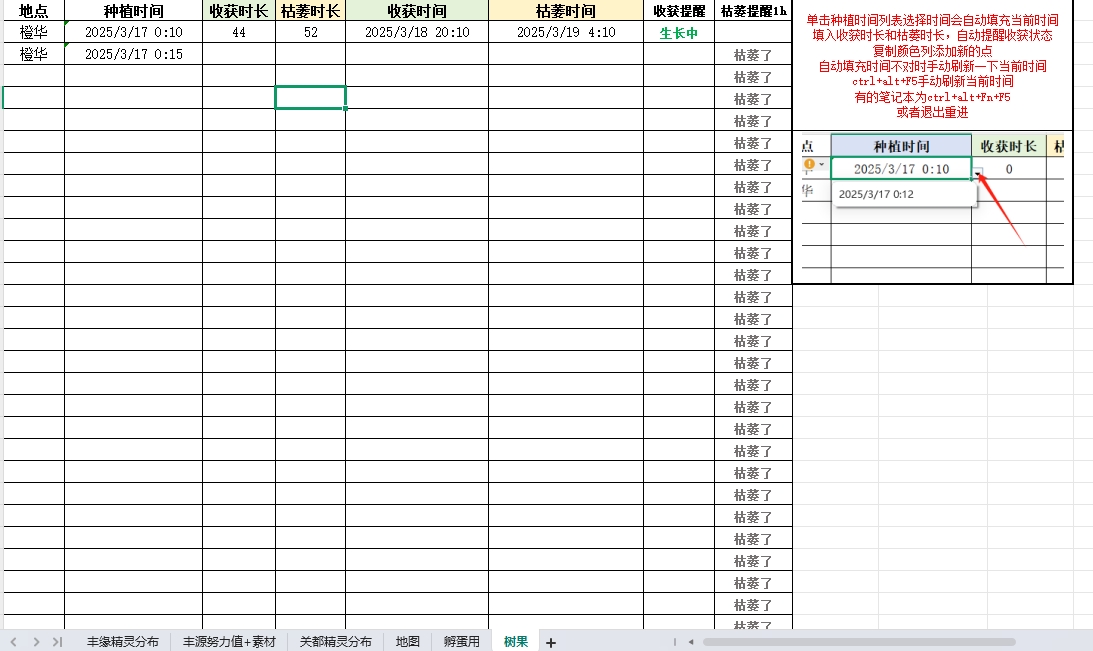Click the horizontal scrollbar thumb
Viewport: 1093px width, 651px height.
(858, 641)
